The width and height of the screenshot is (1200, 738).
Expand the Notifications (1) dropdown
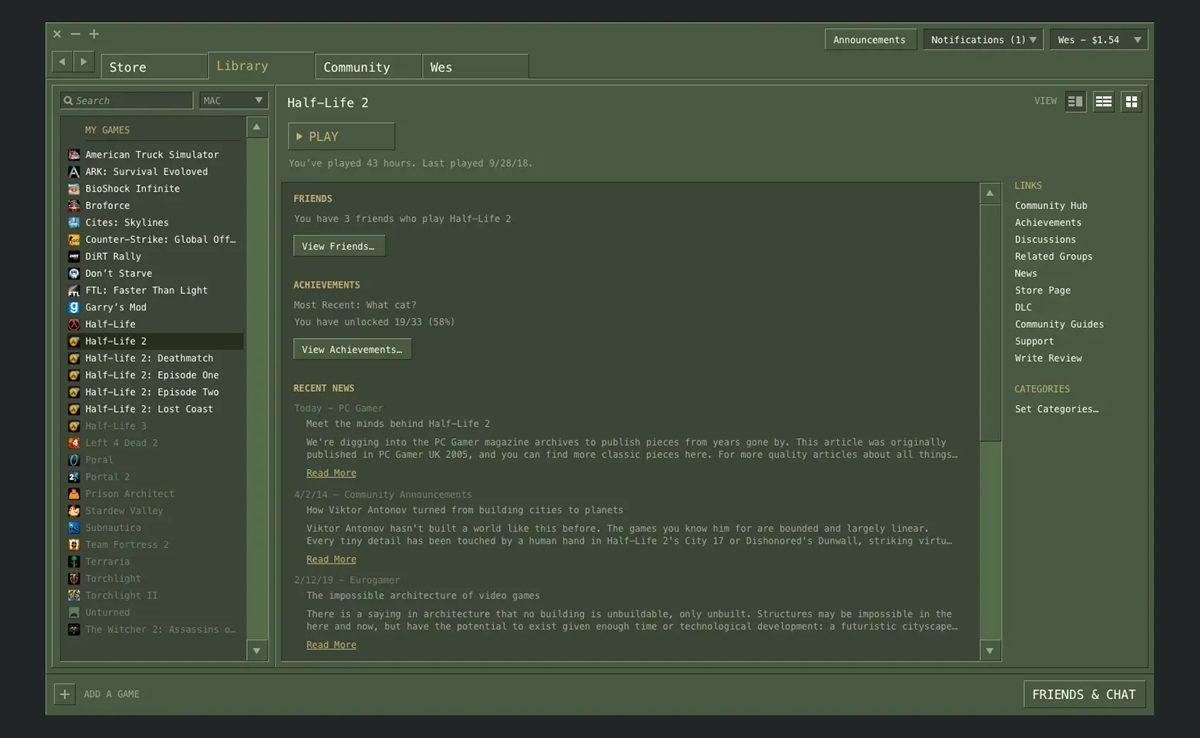(x=983, y=40)
